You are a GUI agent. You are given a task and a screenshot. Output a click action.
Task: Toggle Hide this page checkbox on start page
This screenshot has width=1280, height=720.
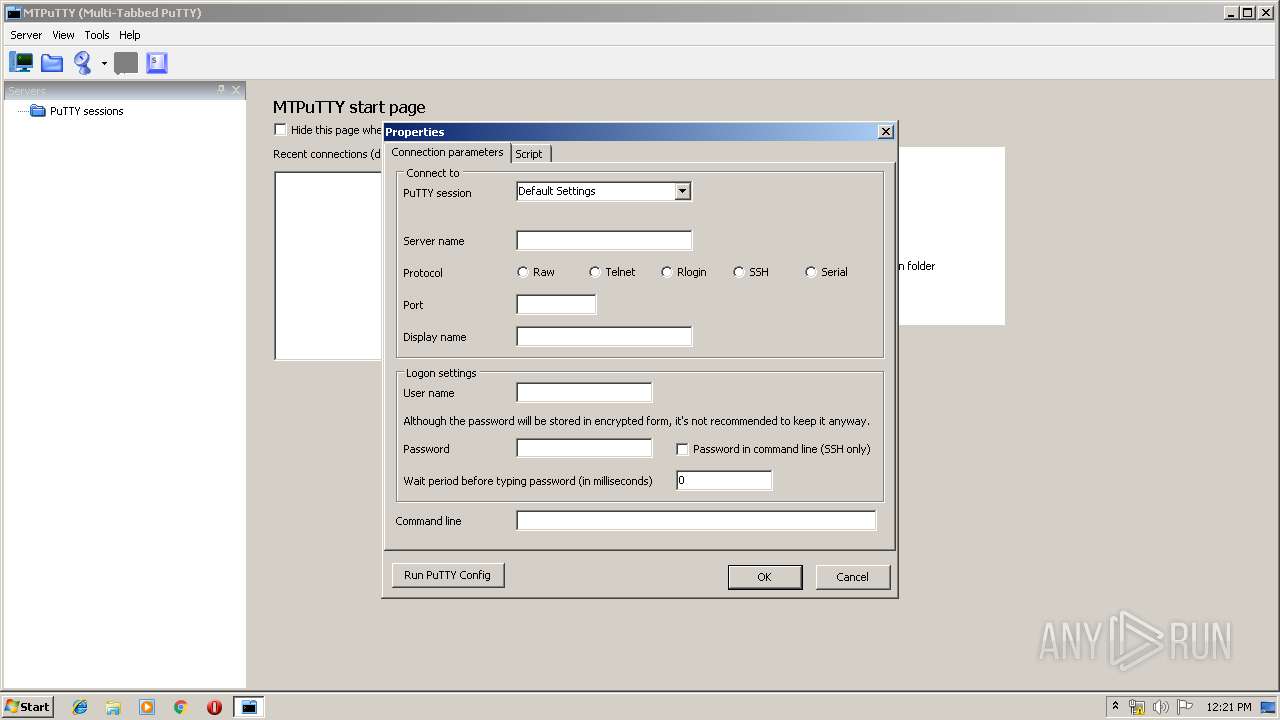pyautogui.click(x=280, y=130)
